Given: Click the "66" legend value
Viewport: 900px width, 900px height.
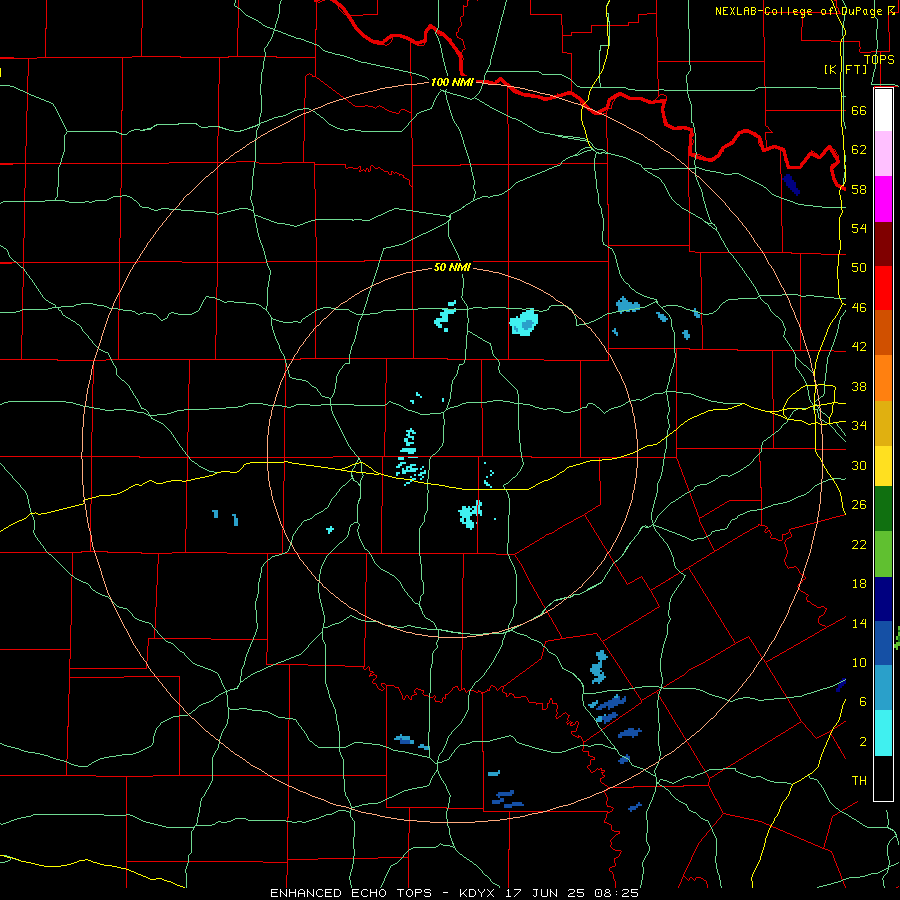Looking at the screenshot, I should [x=859, y=110].
